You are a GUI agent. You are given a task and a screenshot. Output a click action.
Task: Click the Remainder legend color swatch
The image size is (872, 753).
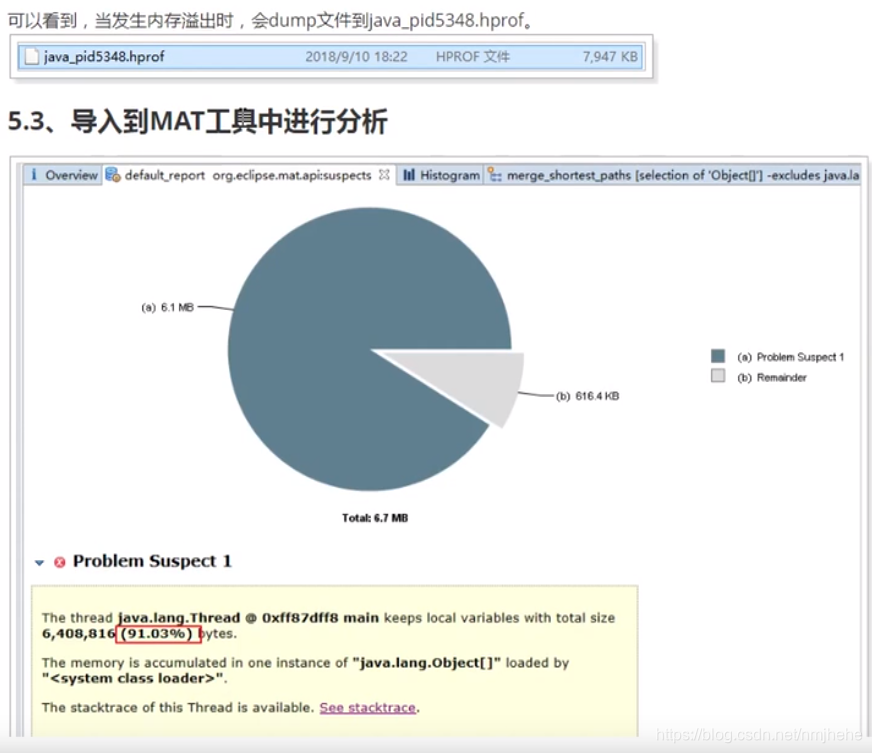tap(718, 376)
